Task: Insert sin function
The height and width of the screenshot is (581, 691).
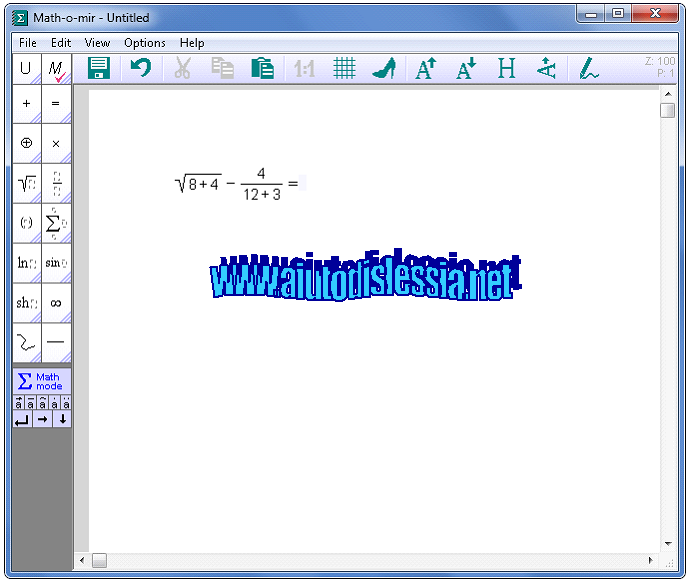Action: pos(56,263)
